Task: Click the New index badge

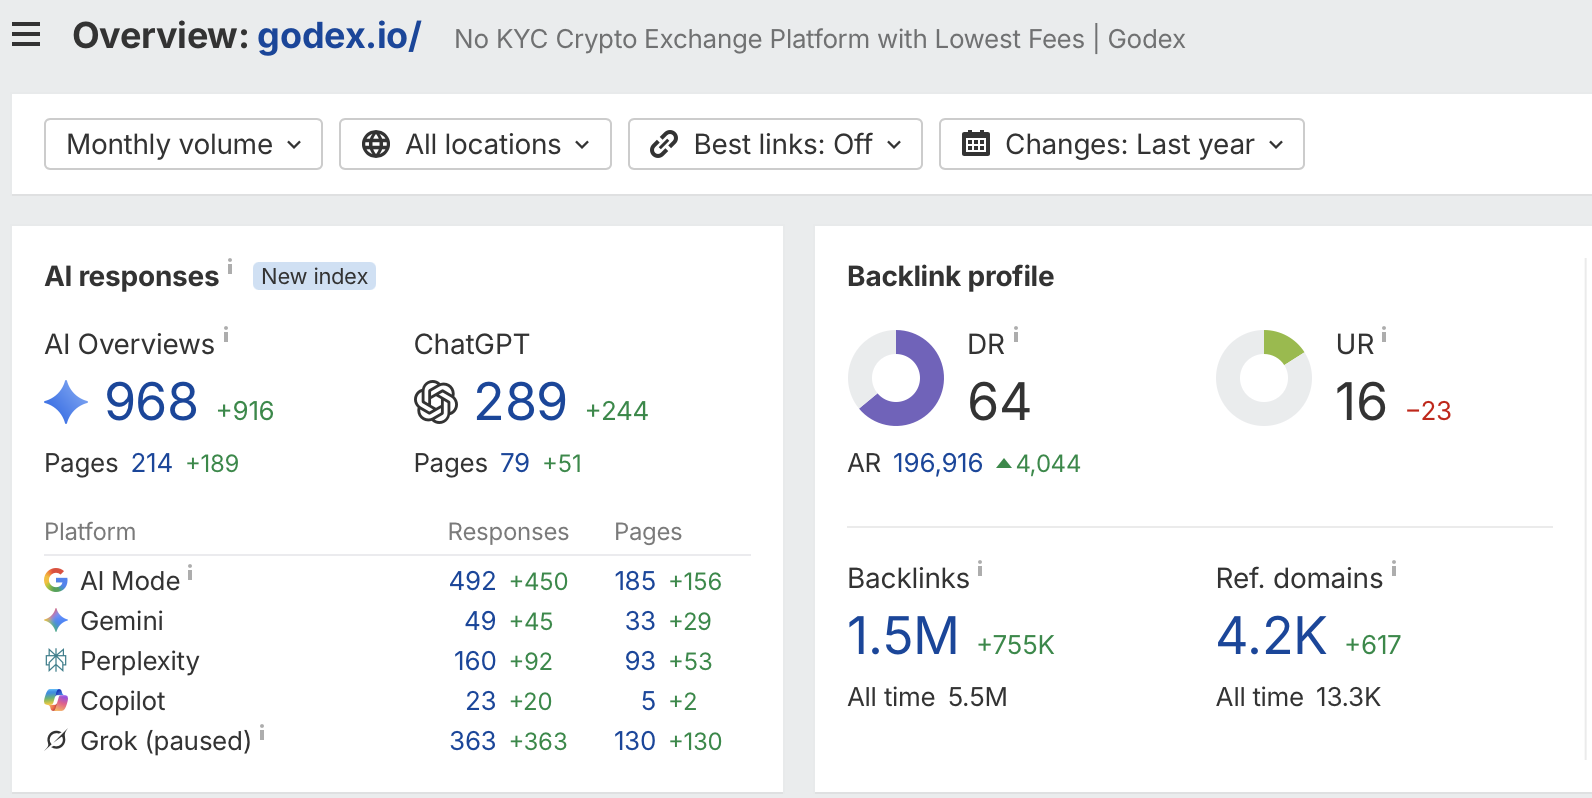Action: 314,276
